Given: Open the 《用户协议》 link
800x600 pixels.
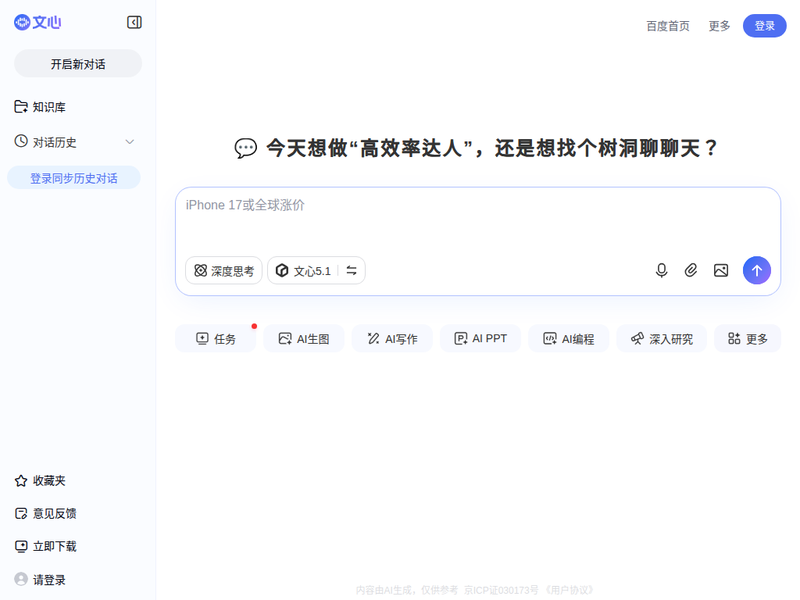Looking at the screenshot, I should (x=569, y=590).
